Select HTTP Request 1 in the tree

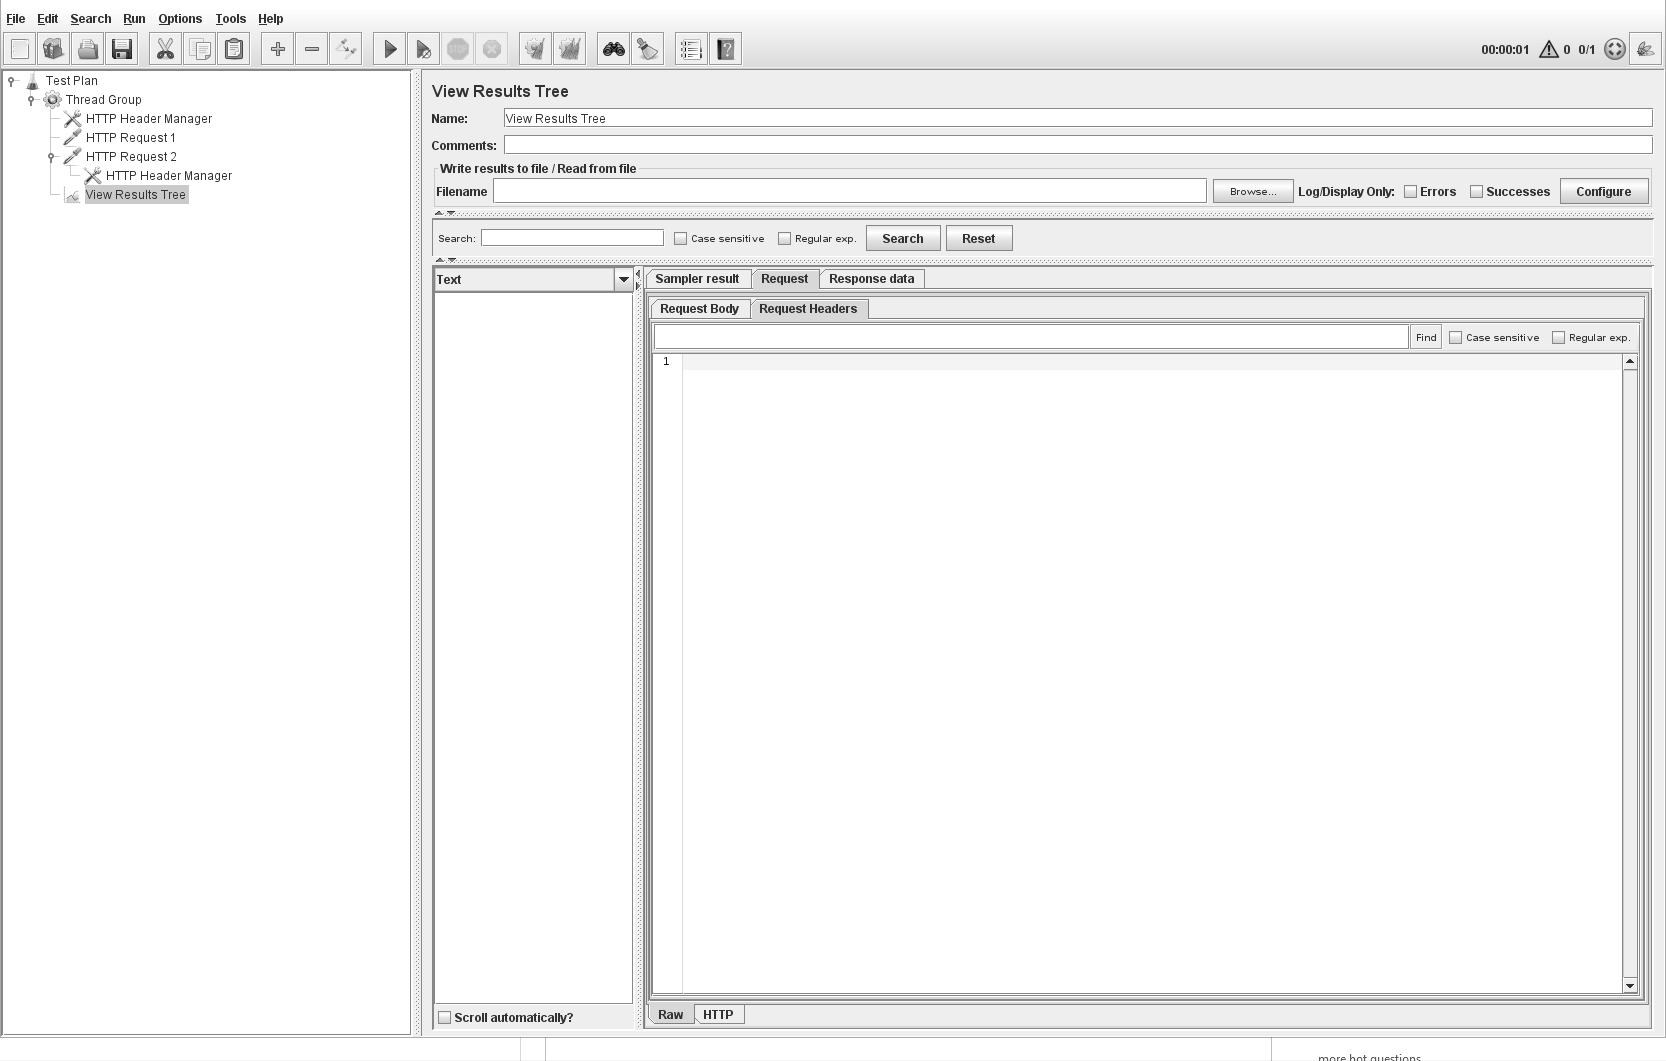tap(130, 138)
